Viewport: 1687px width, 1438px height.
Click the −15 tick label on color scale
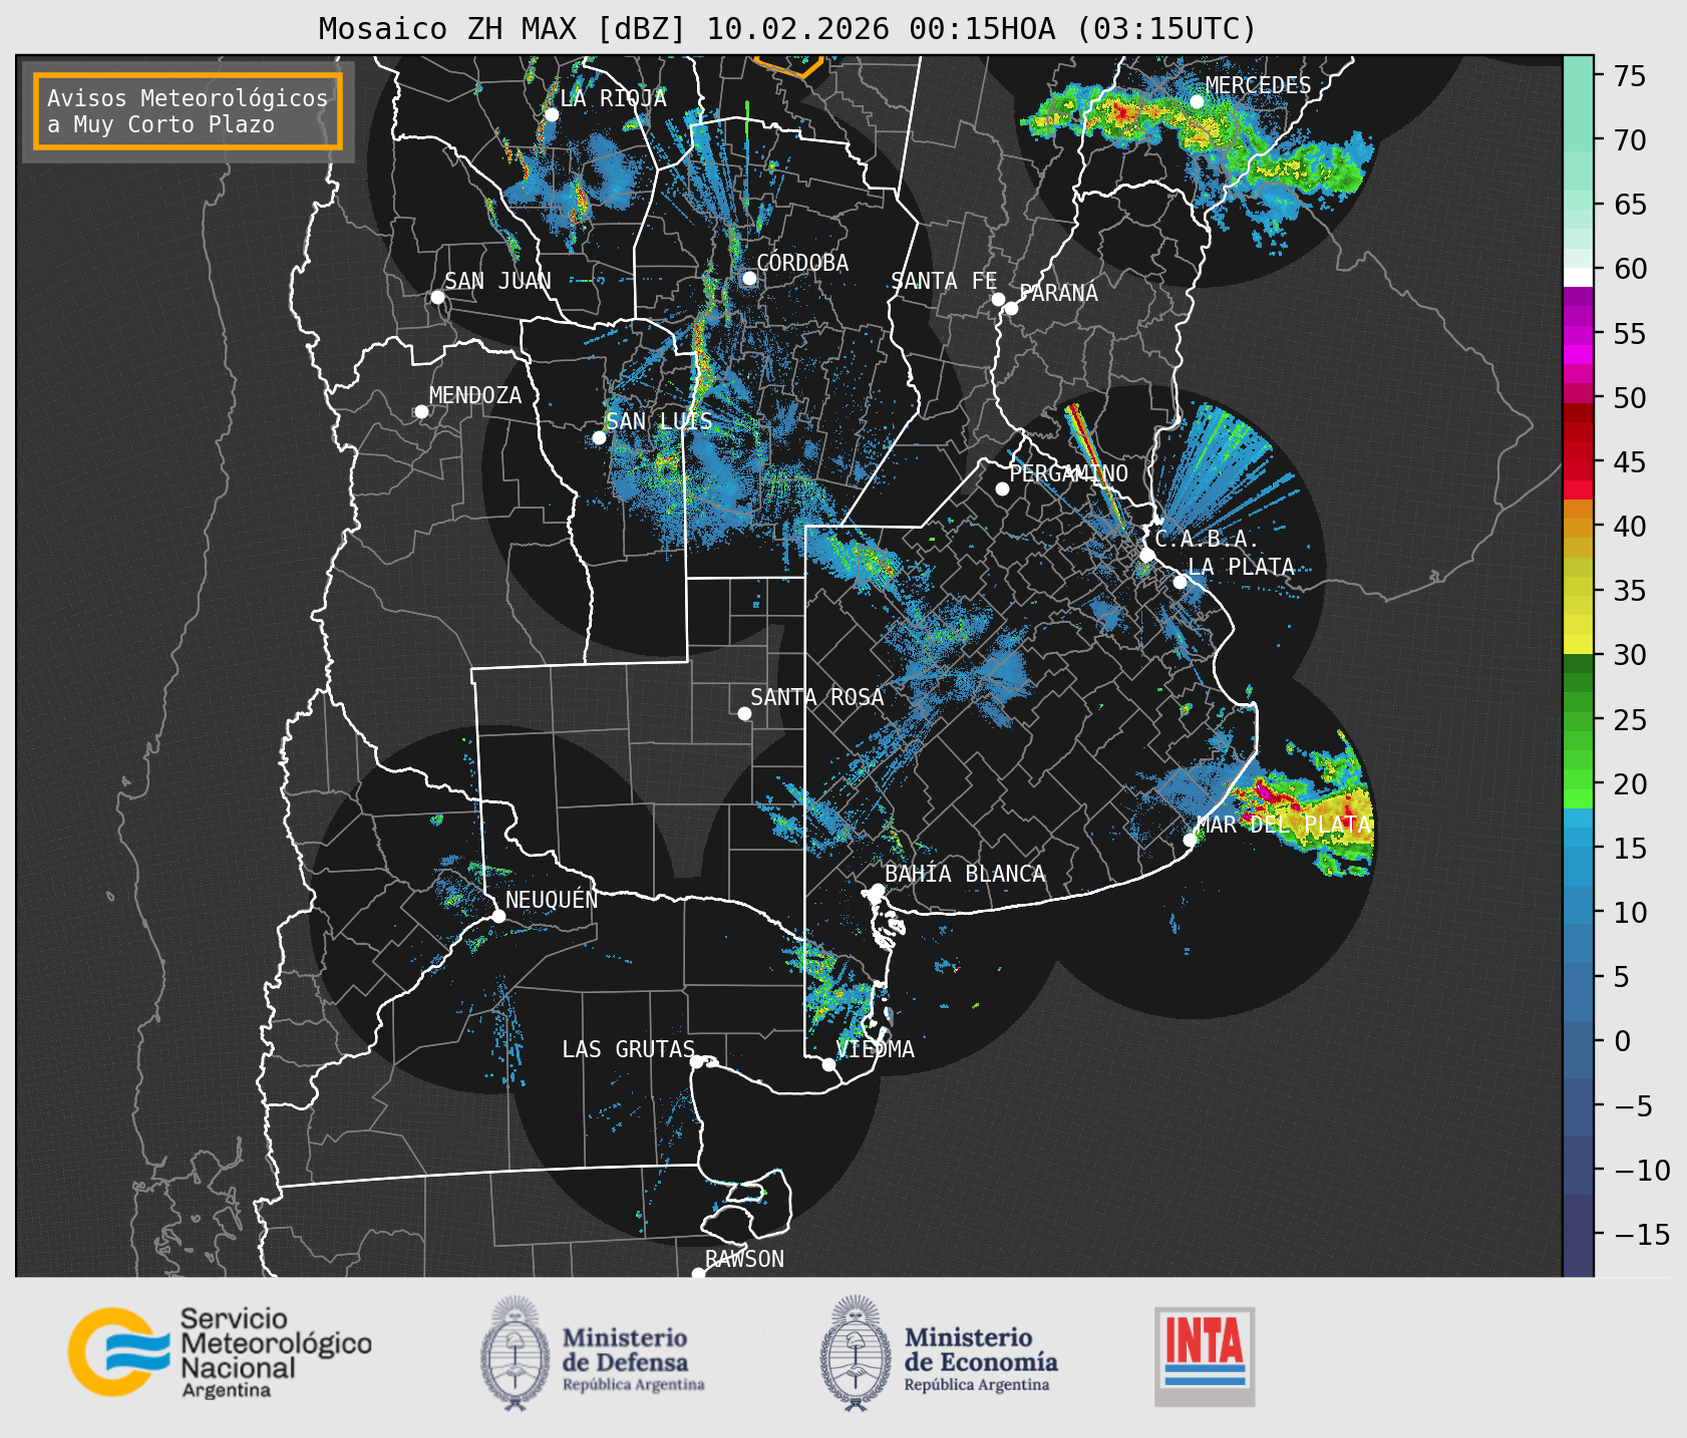(x=1641, y=1235)
